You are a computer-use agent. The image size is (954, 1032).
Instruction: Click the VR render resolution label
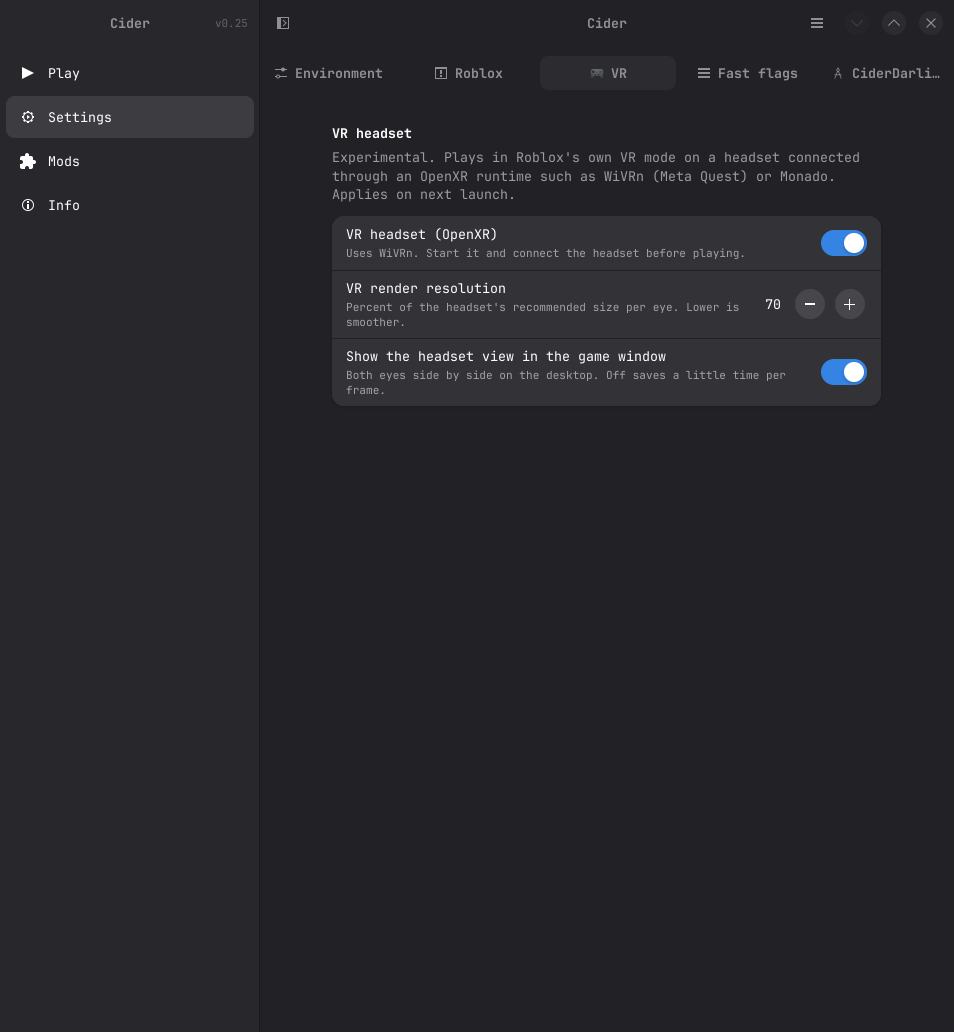[426, 288]
